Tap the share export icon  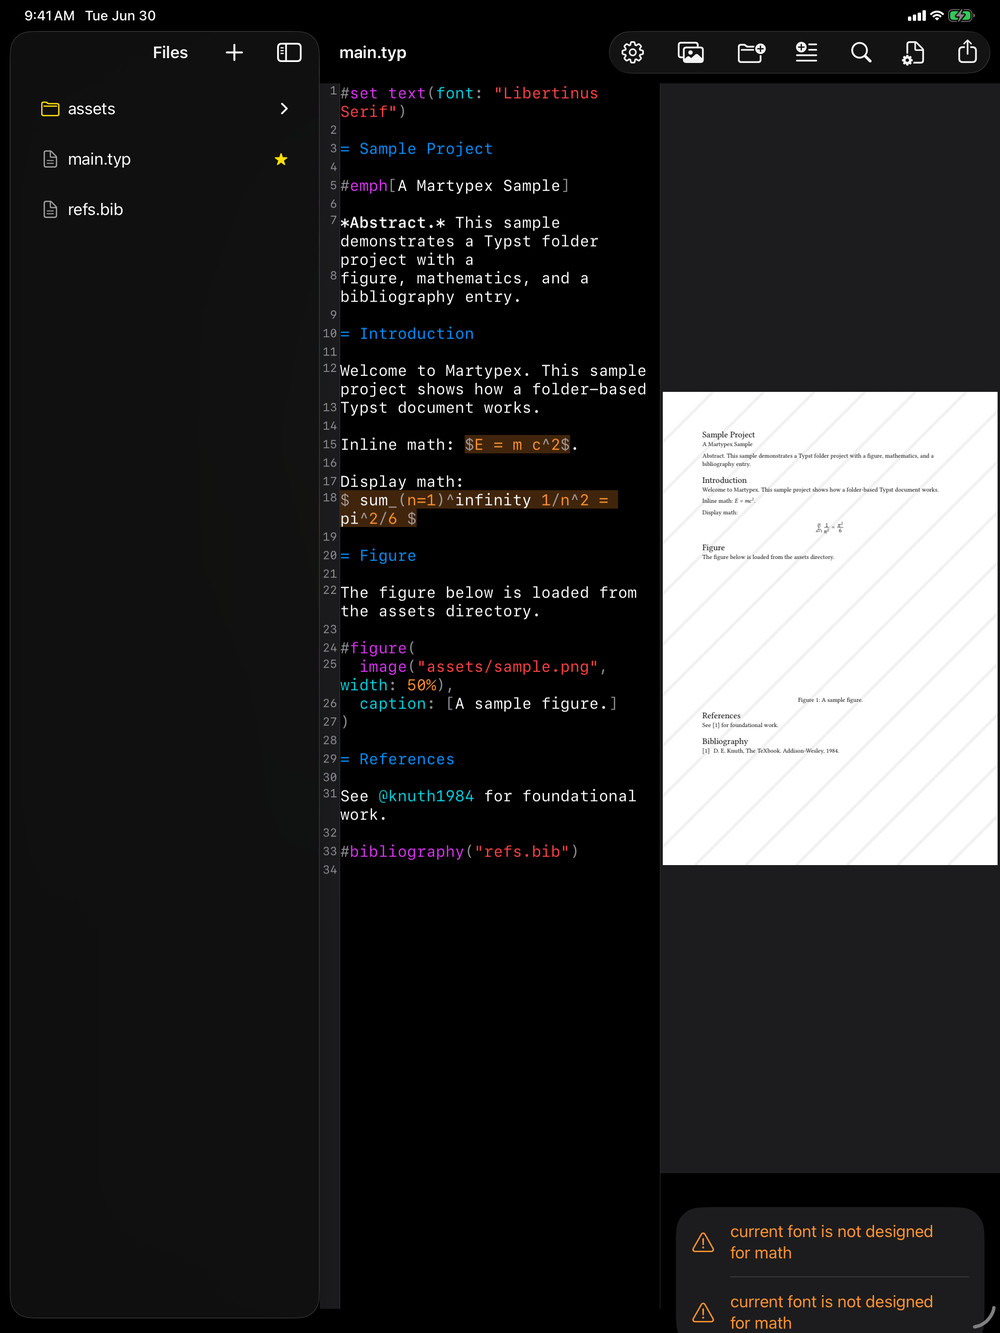click(x=967, y=52)
